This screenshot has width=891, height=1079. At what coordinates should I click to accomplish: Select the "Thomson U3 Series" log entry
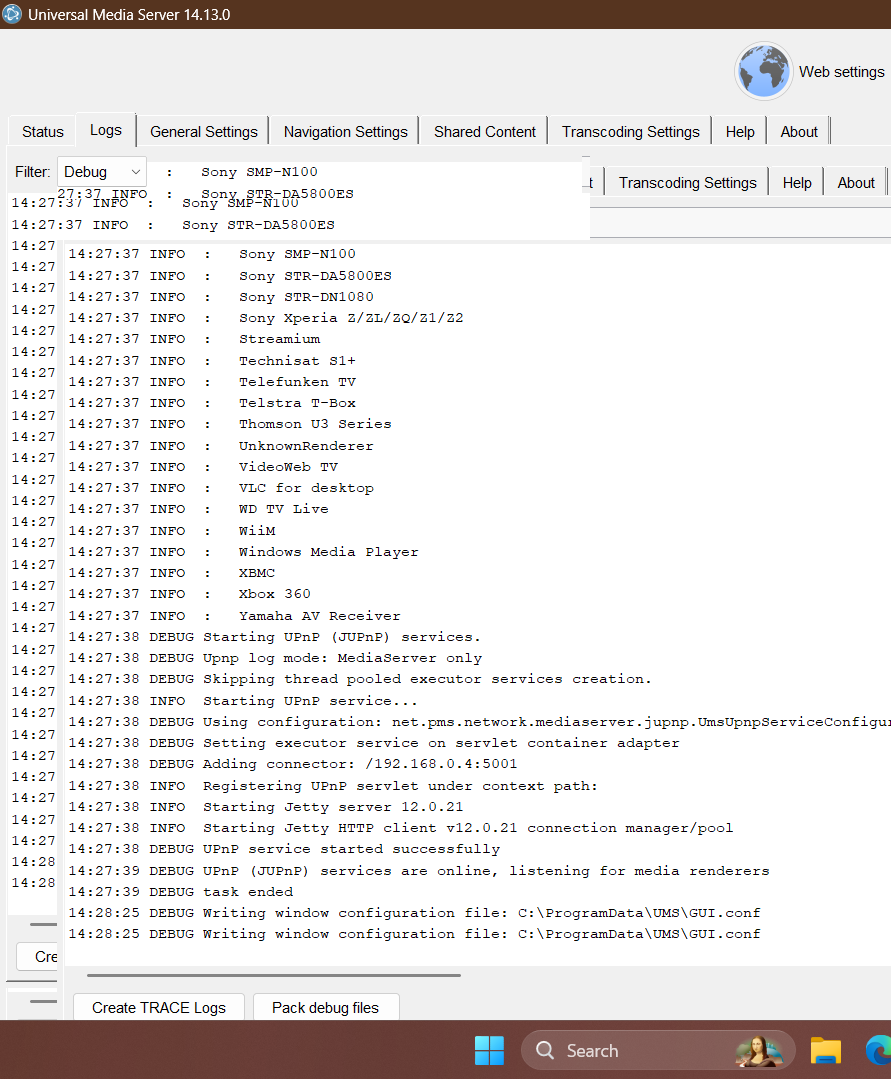(x=230, y=424)
